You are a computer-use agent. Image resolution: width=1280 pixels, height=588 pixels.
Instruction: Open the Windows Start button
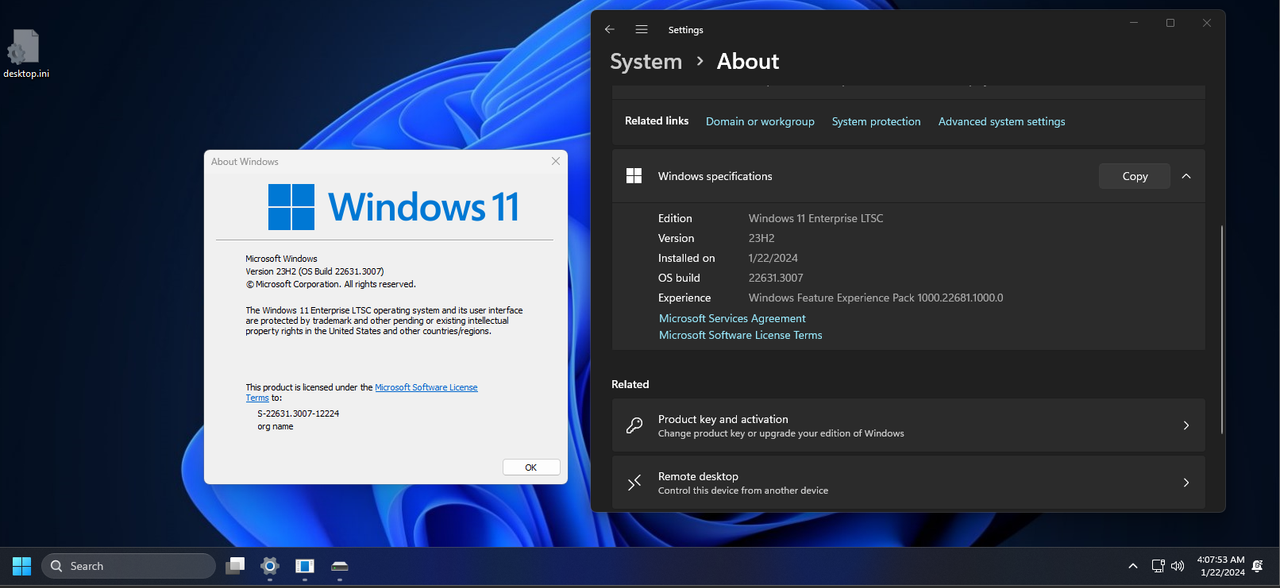tap(21, 566)
